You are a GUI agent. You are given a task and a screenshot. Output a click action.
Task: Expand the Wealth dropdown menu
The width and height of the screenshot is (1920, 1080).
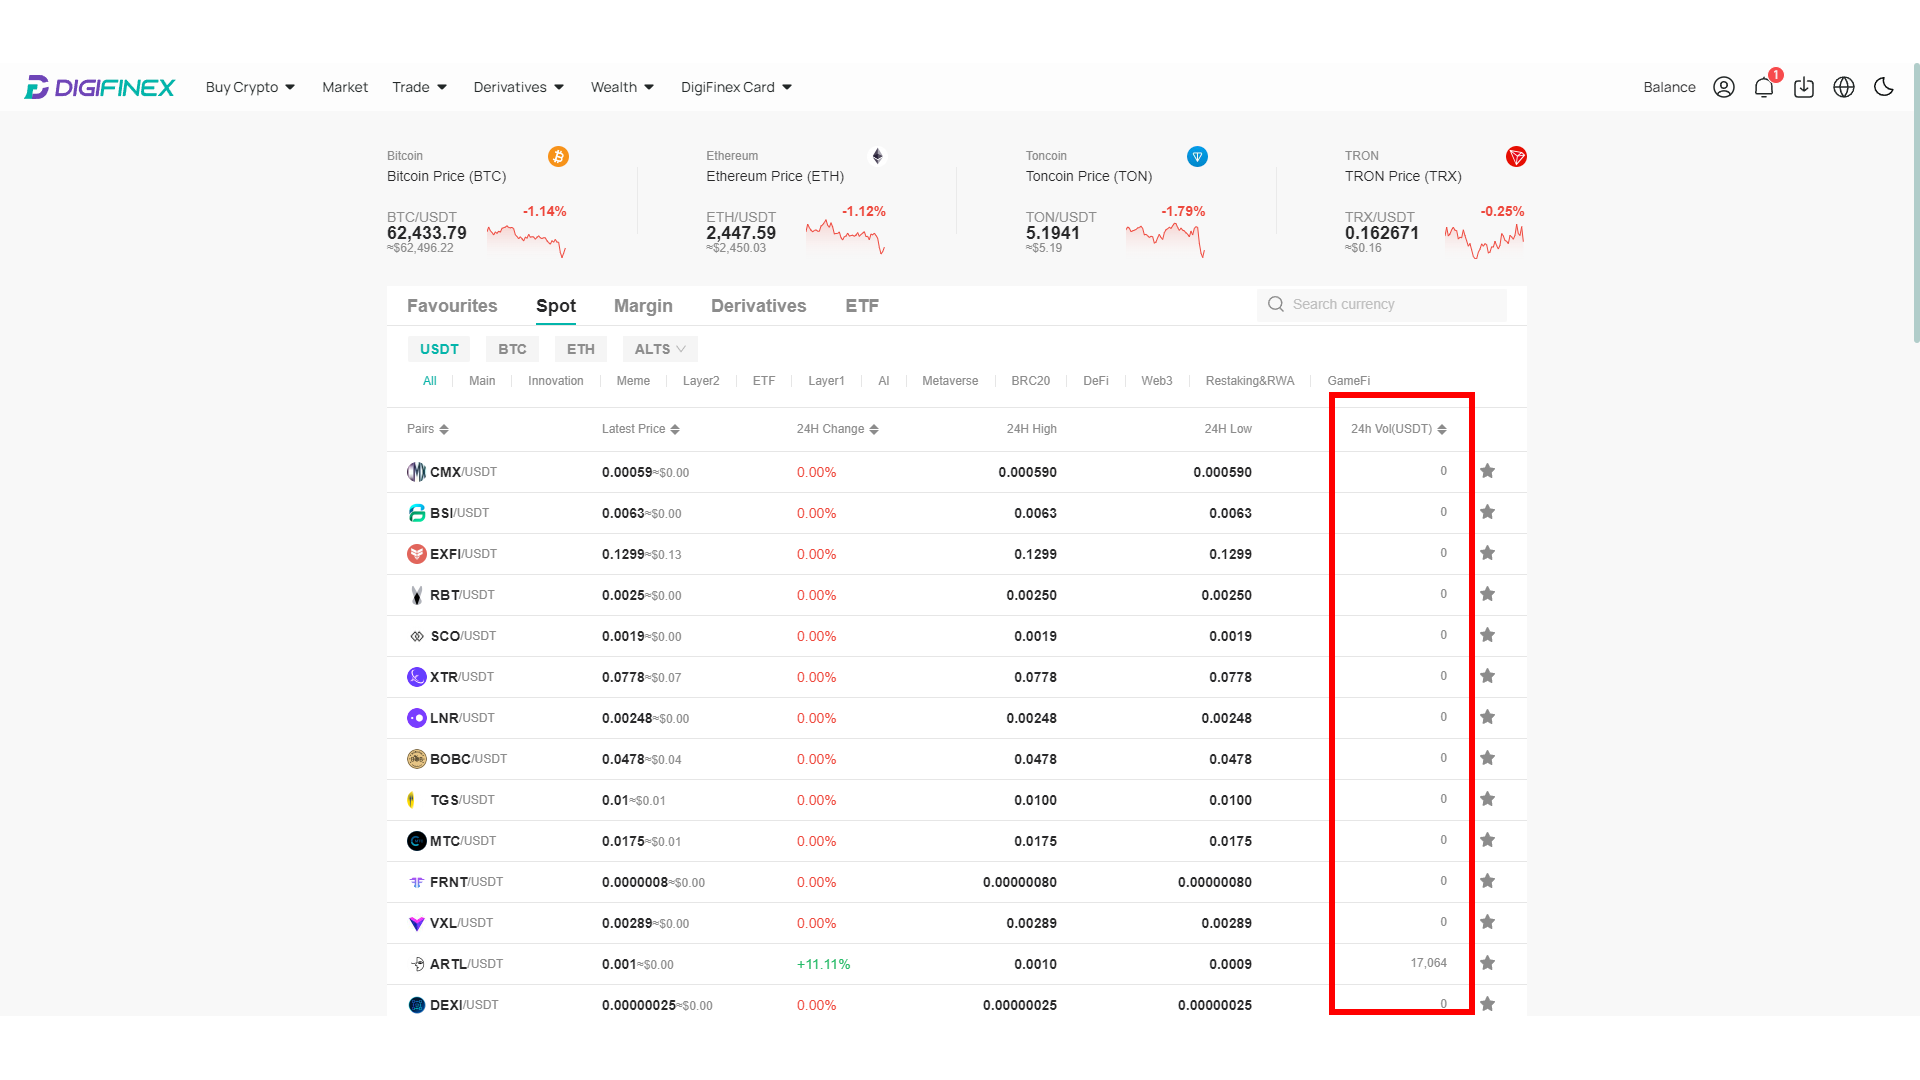622,87
